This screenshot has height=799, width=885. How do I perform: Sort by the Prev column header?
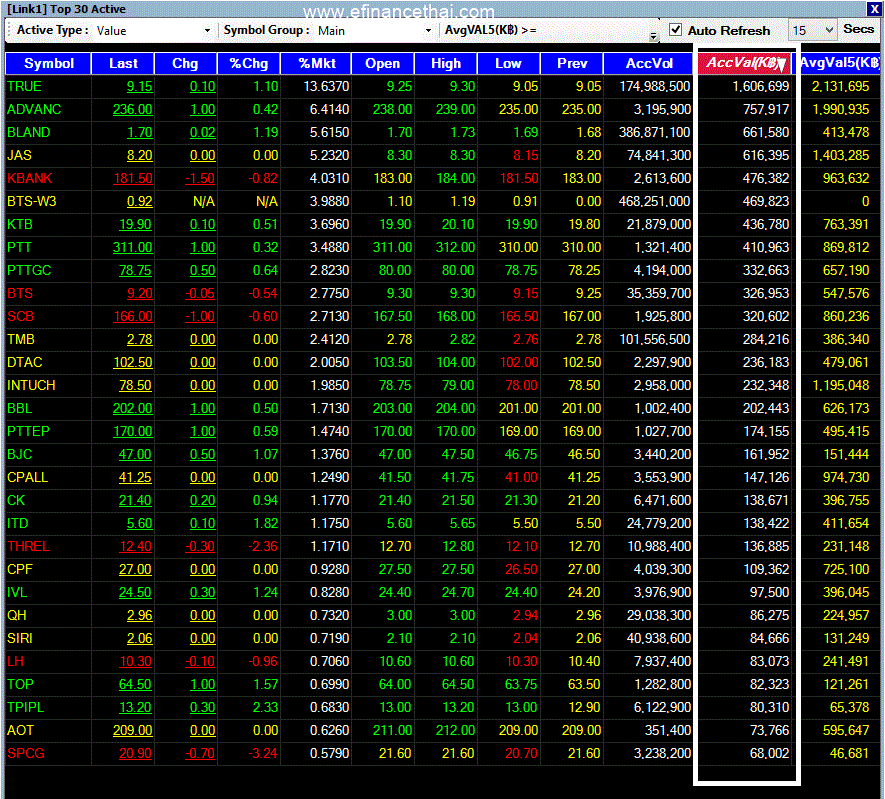pyautogui.click(x=572, y=63)
